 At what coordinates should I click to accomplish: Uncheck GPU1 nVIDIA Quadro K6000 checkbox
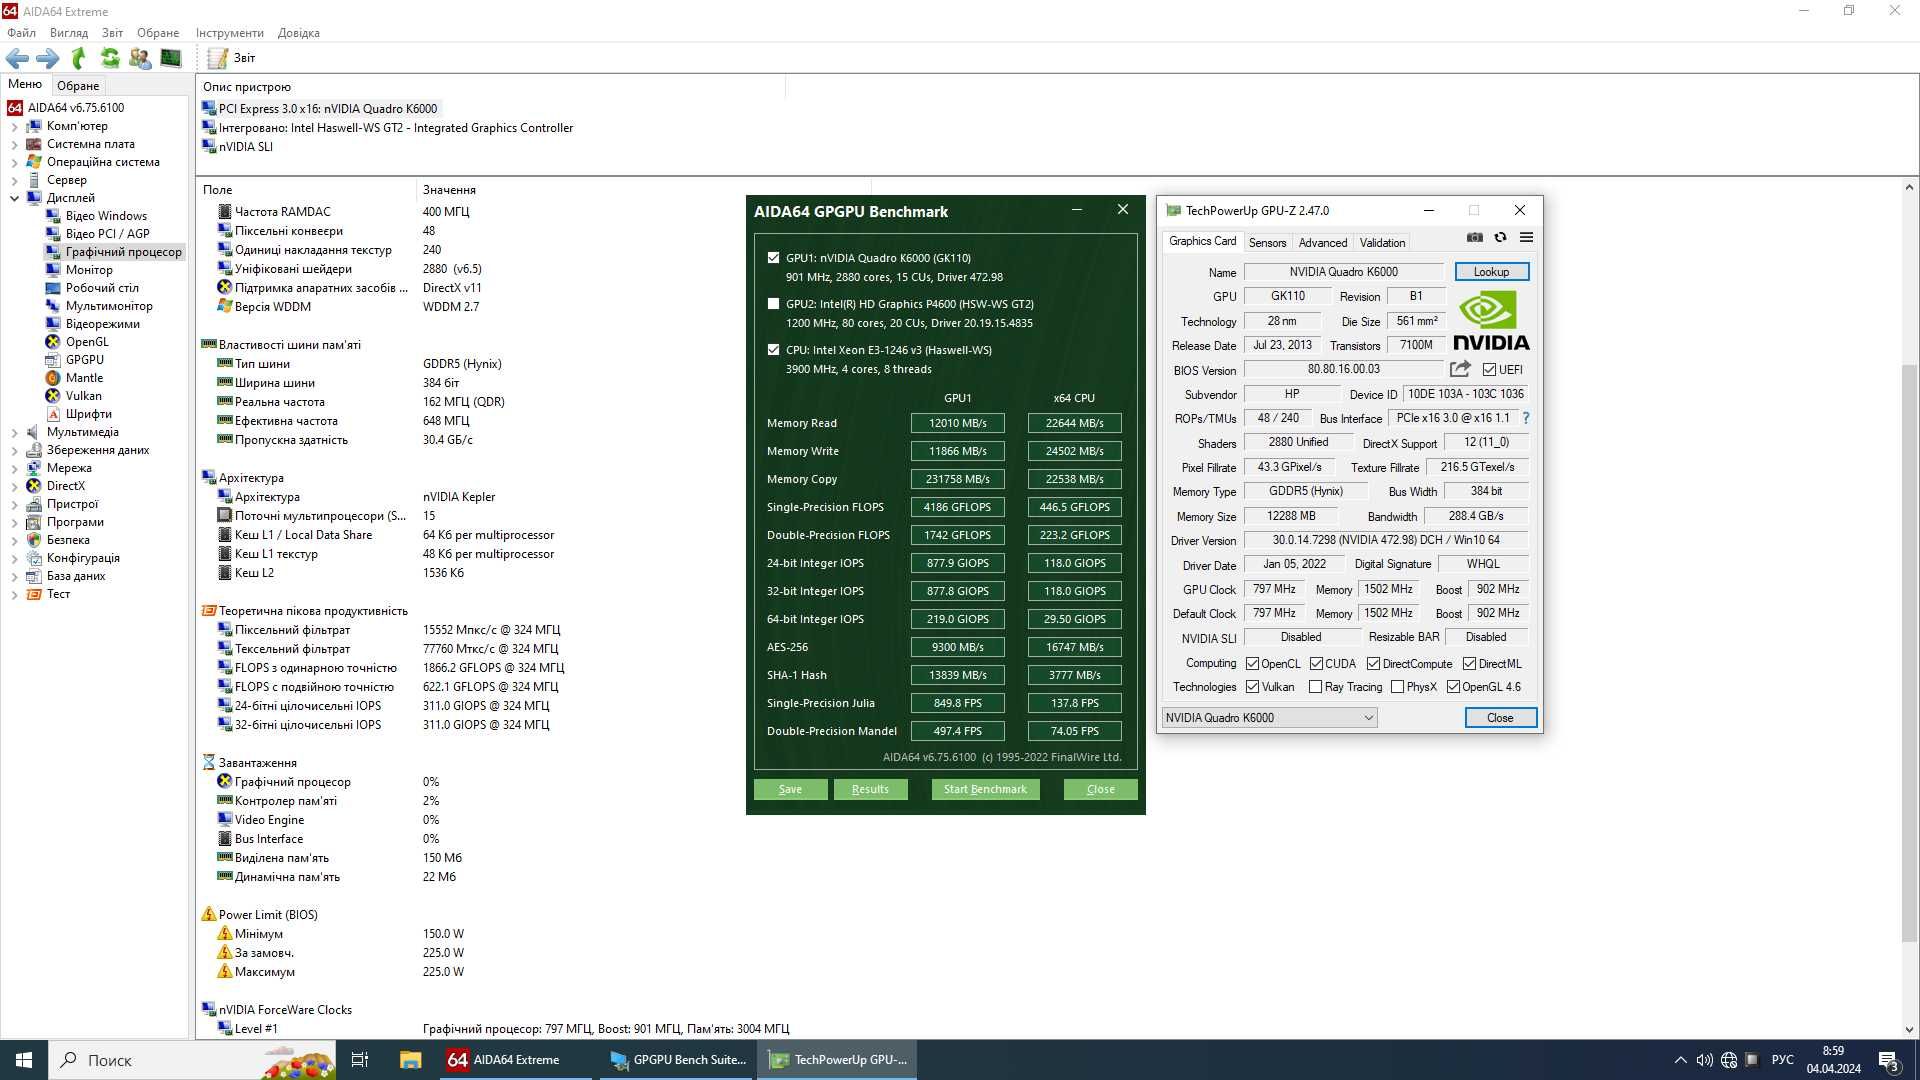coord(773,258)
